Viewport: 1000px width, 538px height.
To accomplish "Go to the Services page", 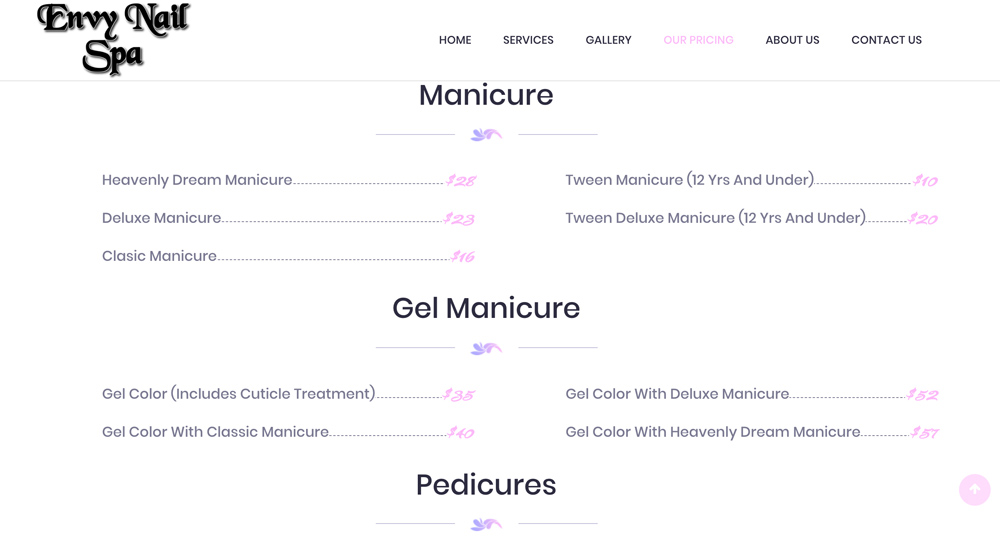I will tap(528, 40).
